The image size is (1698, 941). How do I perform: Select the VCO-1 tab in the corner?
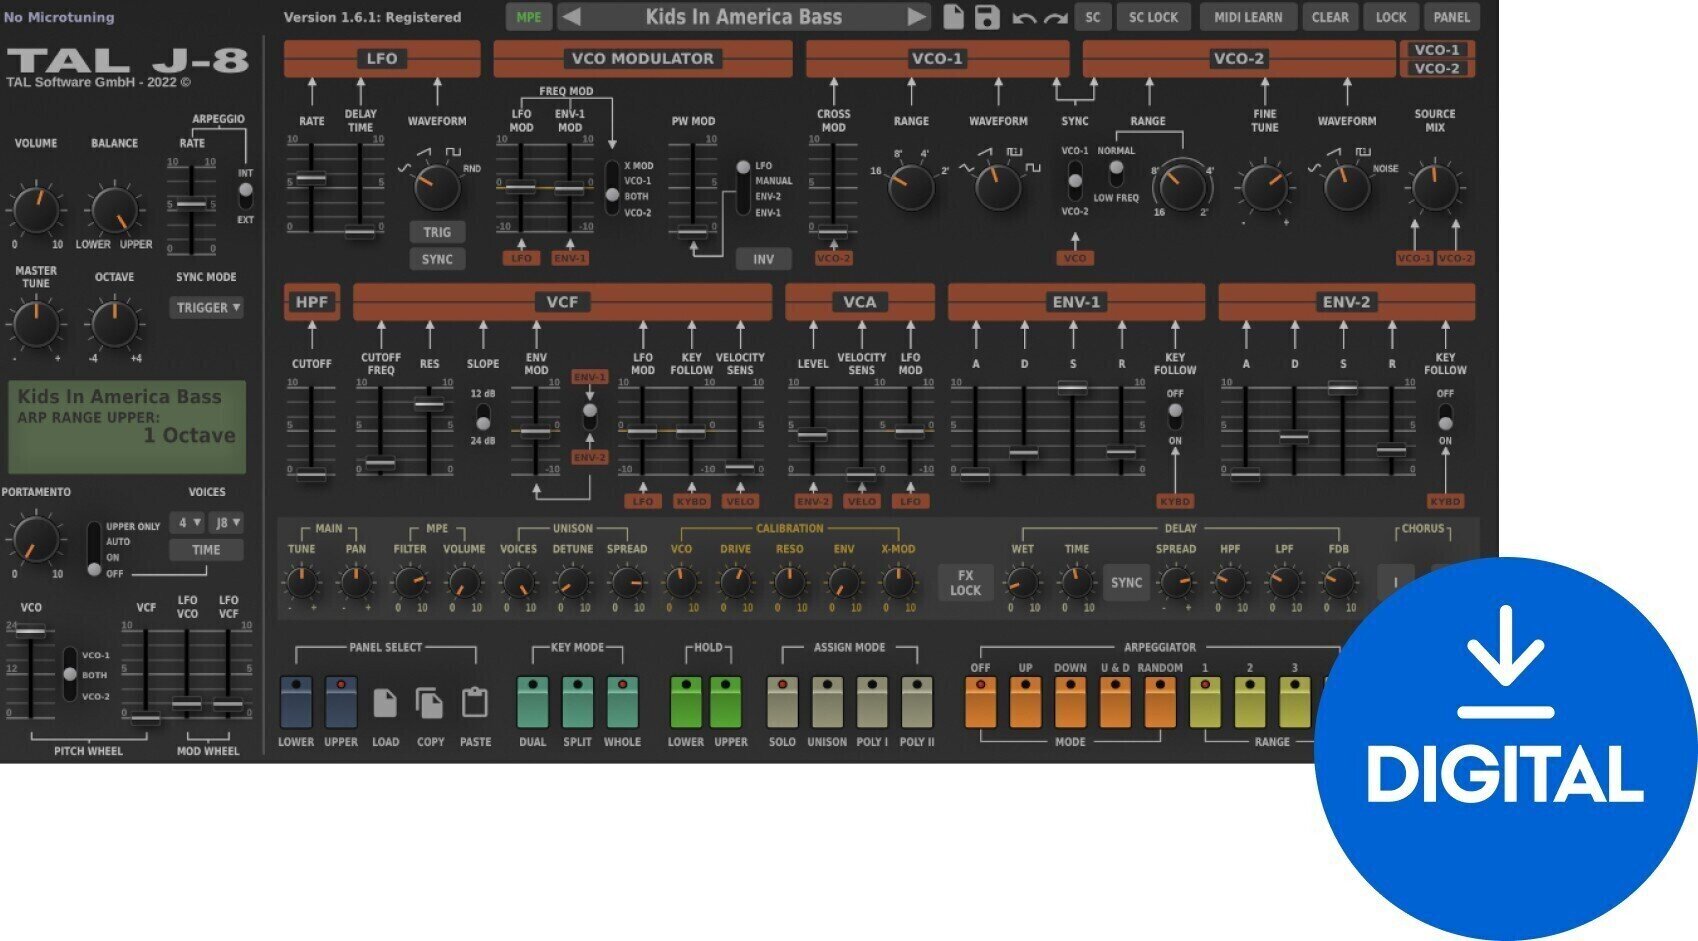1438,47
